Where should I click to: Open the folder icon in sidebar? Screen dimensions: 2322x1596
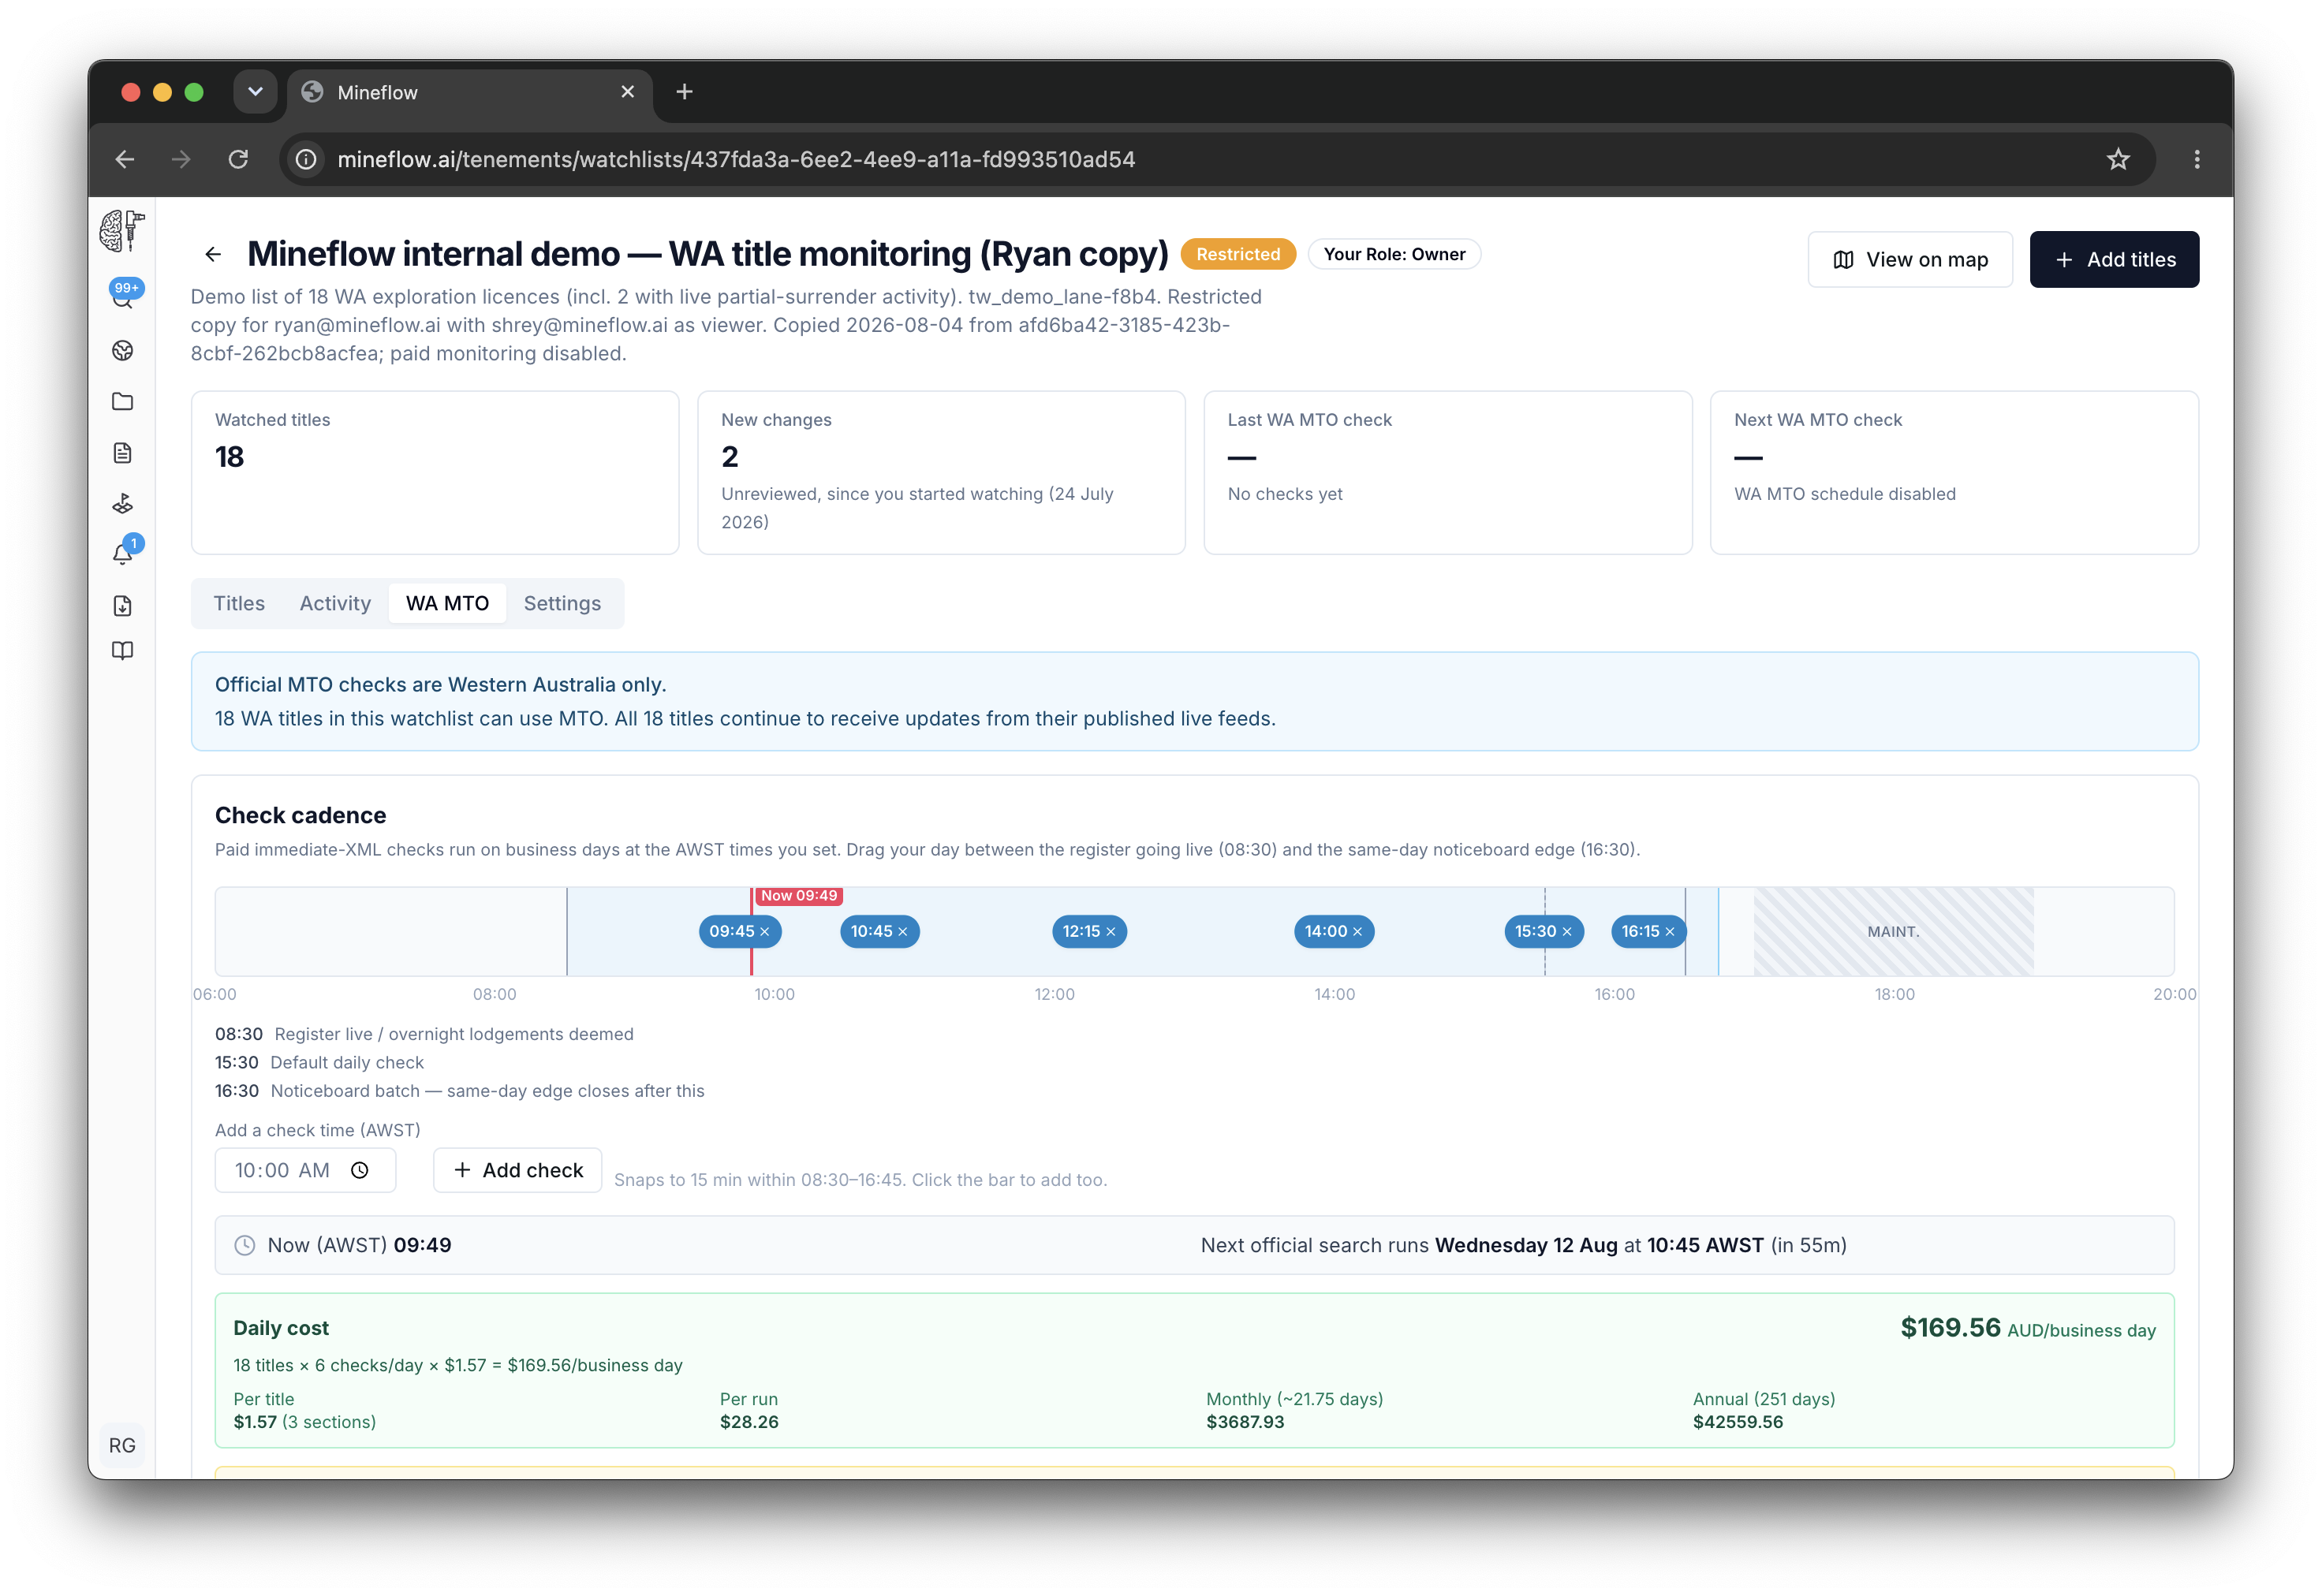[x=123, y=402]
